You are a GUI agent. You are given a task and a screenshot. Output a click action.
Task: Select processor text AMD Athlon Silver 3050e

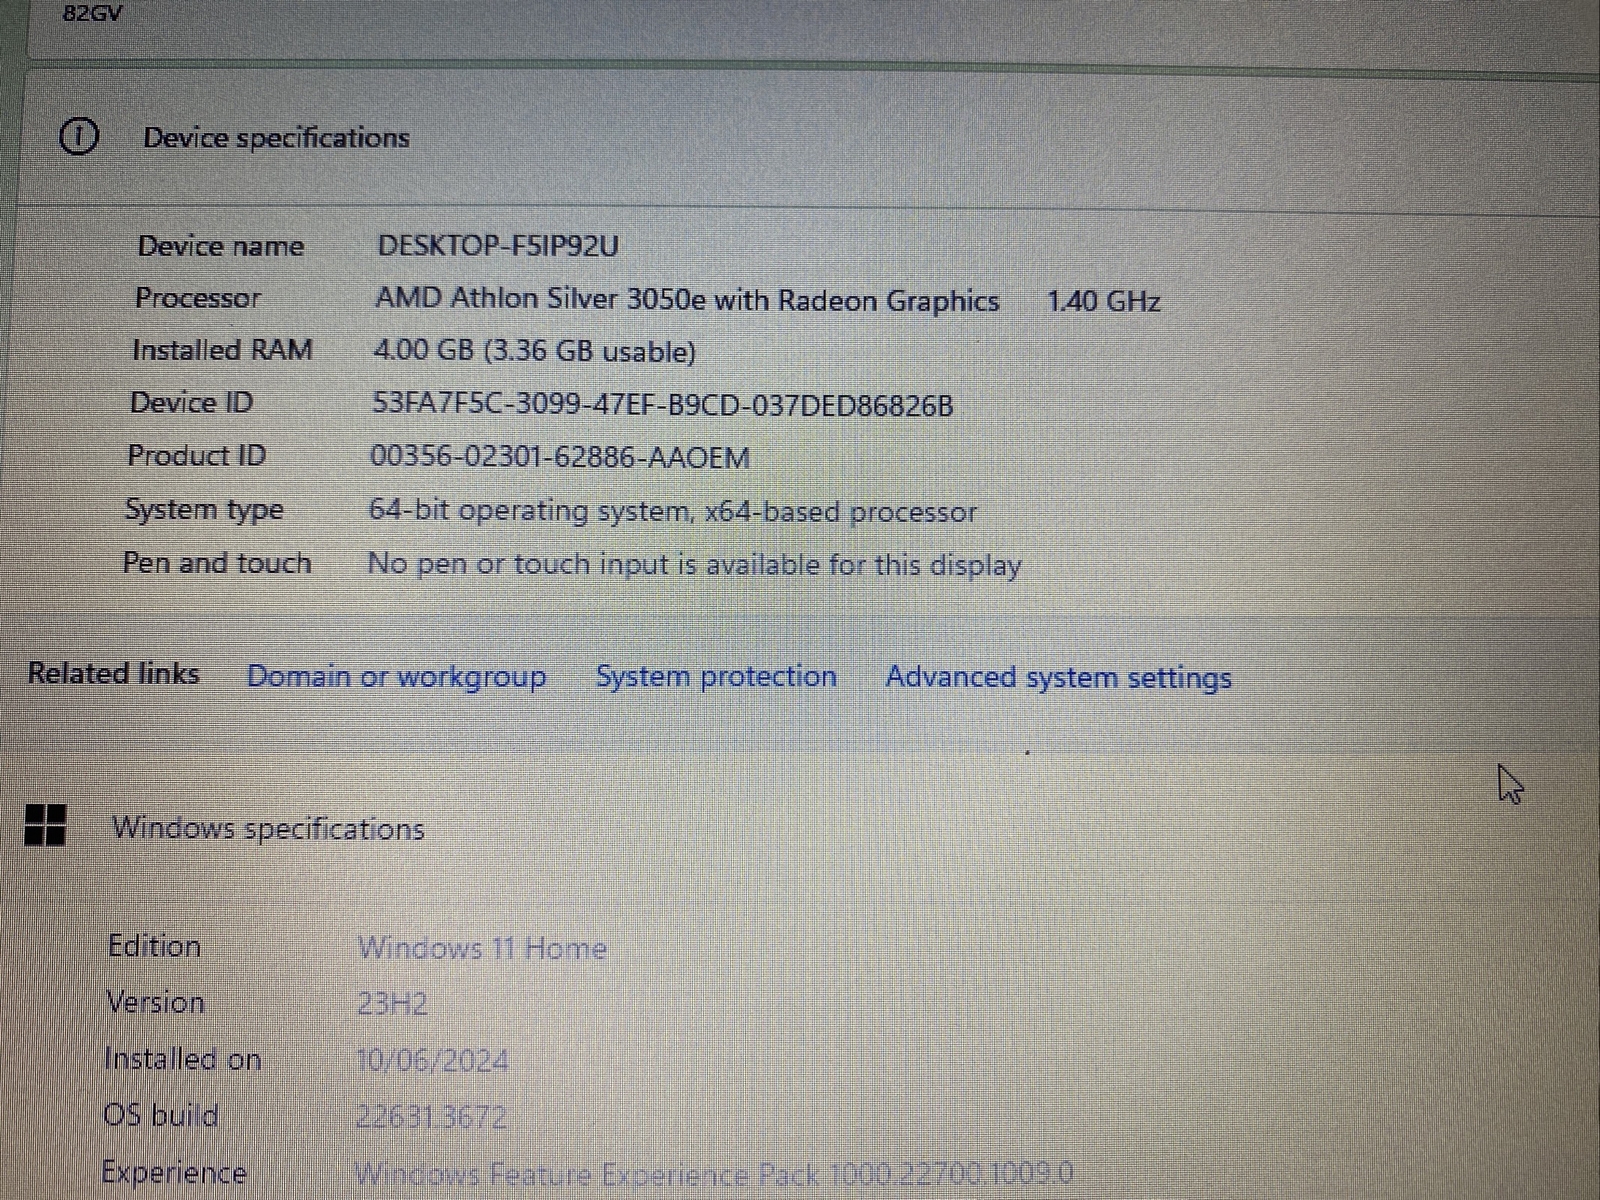coord(687,300)
